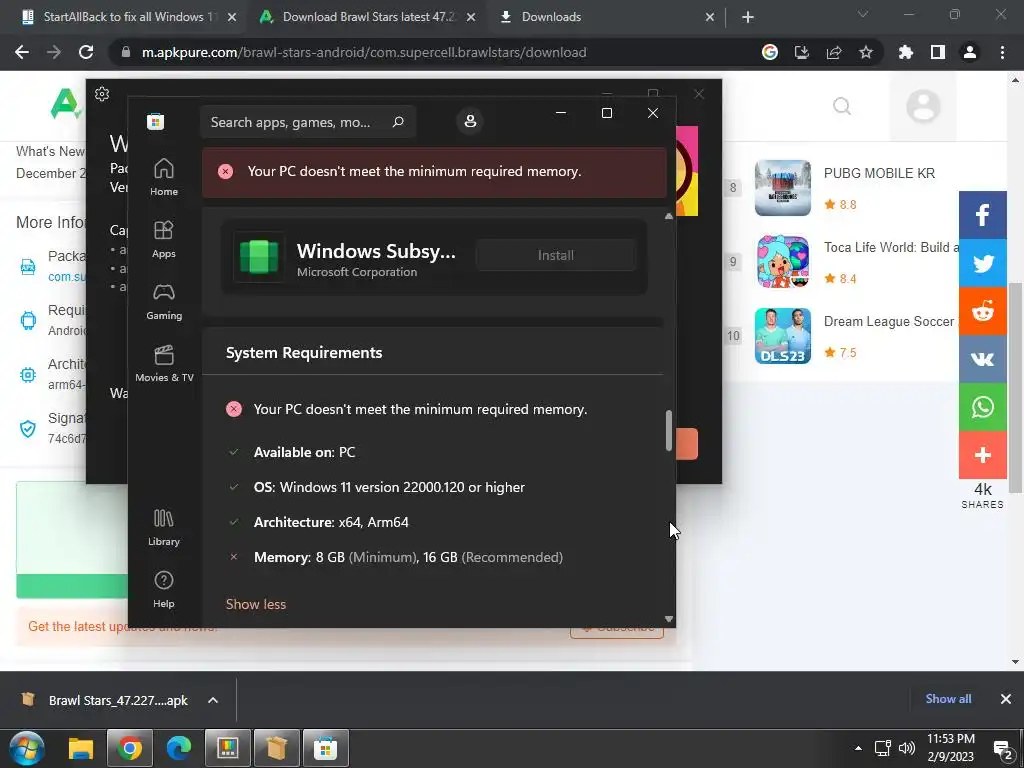The height and width of the screenshot is (768, 1024).
Task: Click the share page icon in address bar
Action: click(x=833, y=52)
